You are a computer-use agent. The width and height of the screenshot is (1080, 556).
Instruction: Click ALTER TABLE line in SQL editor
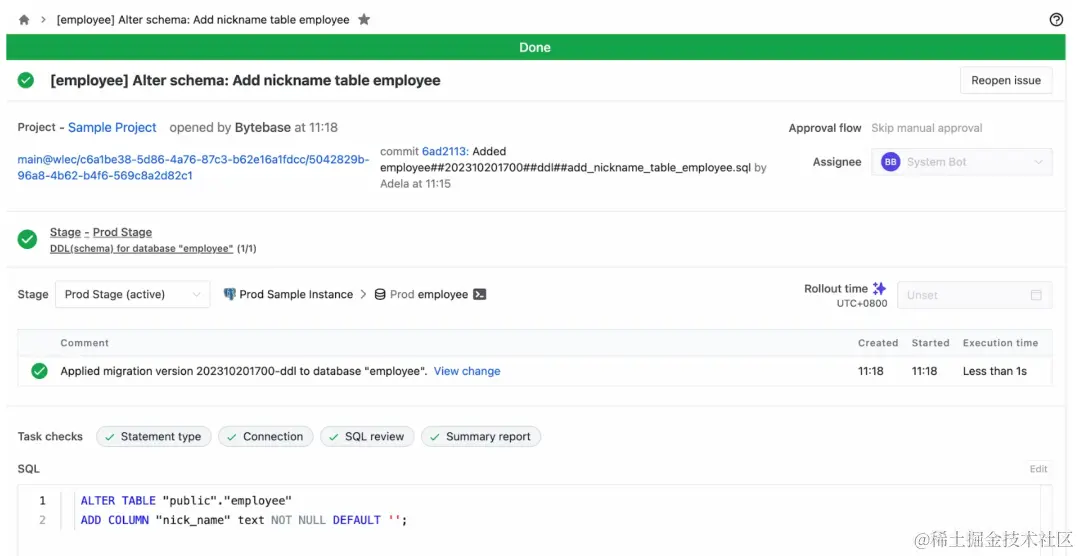(x=186, y=501)
